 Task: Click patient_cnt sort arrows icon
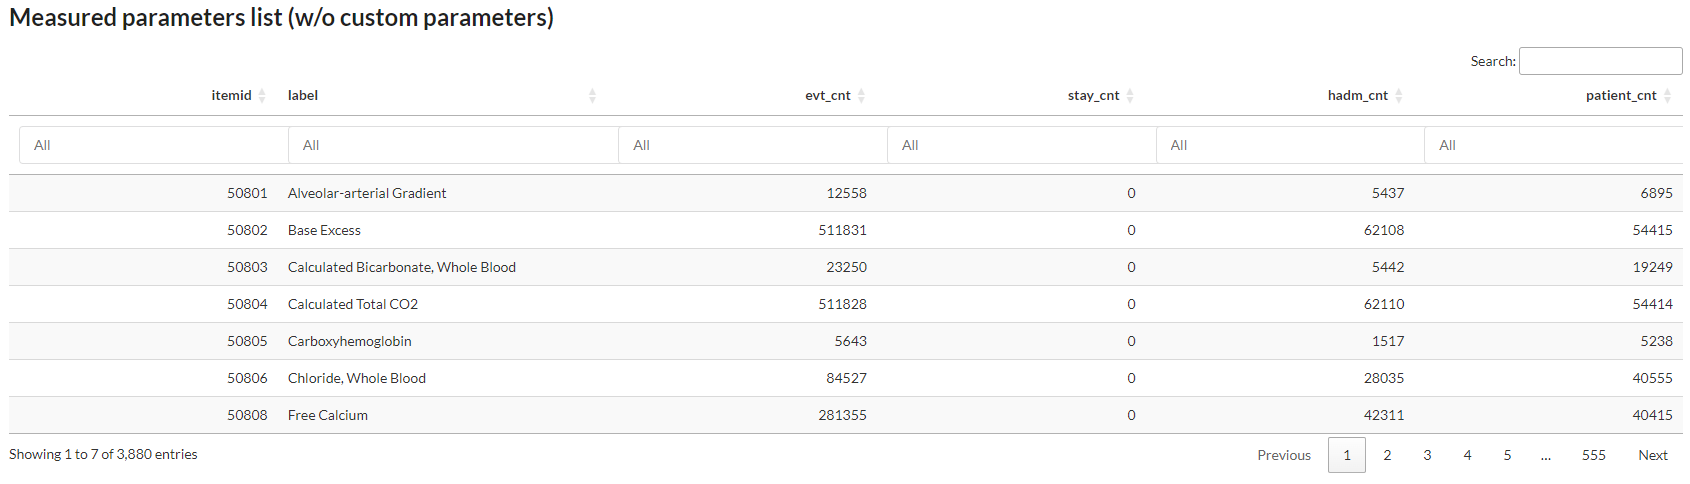click(x=1667, y=96)
